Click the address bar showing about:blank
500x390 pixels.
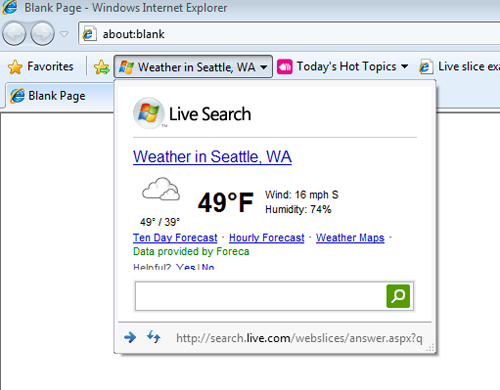(x=289, y=34)
